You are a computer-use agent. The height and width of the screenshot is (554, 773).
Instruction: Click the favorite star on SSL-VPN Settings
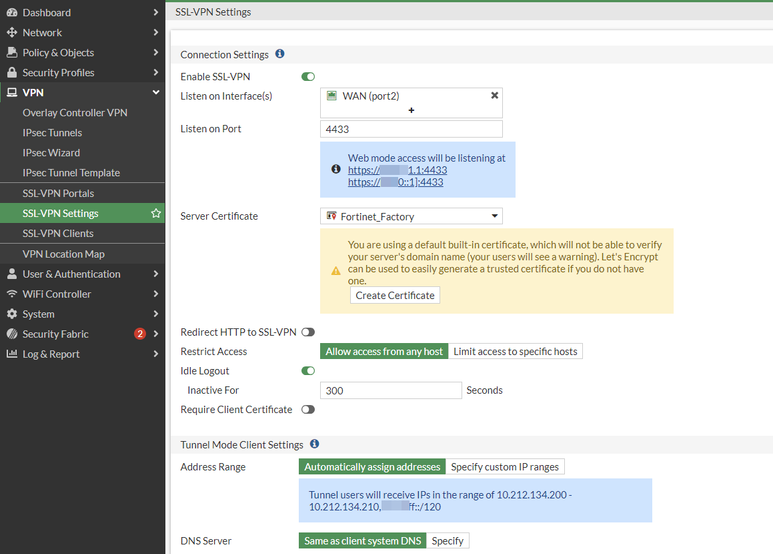(x=156, y=213)
